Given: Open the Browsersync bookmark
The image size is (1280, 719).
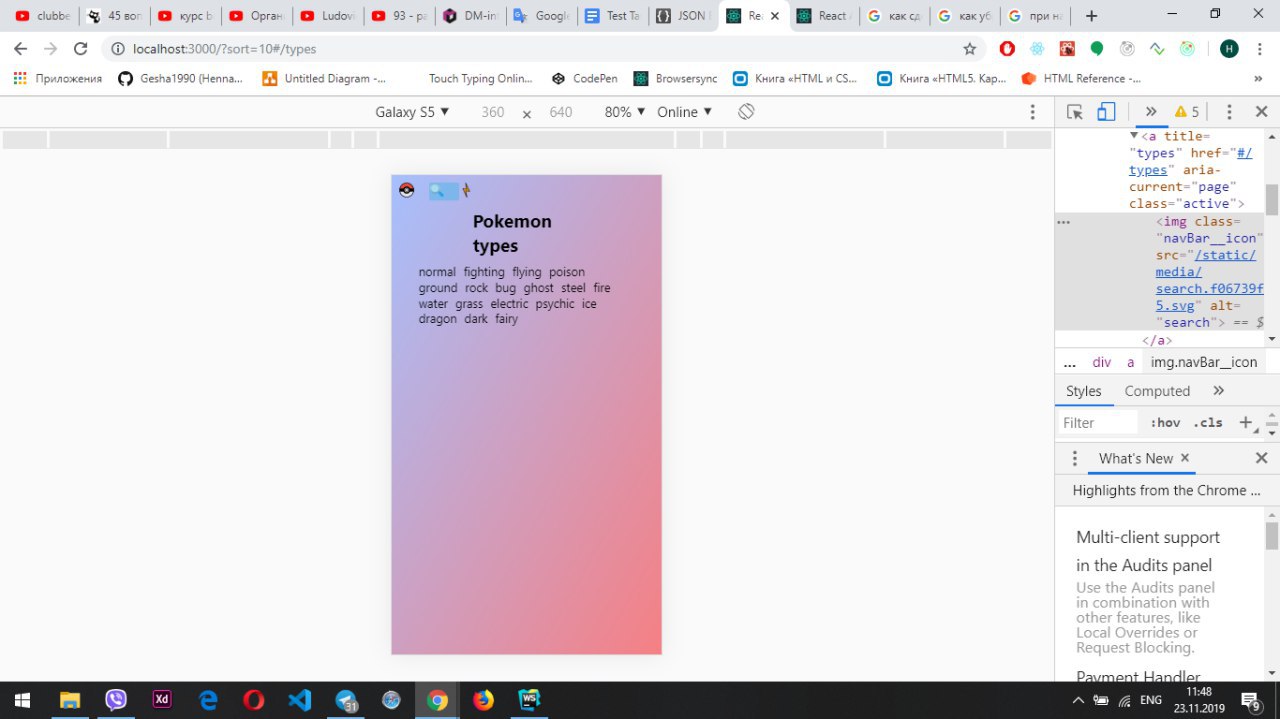Looking at the screenshot, I should point(676,78).
